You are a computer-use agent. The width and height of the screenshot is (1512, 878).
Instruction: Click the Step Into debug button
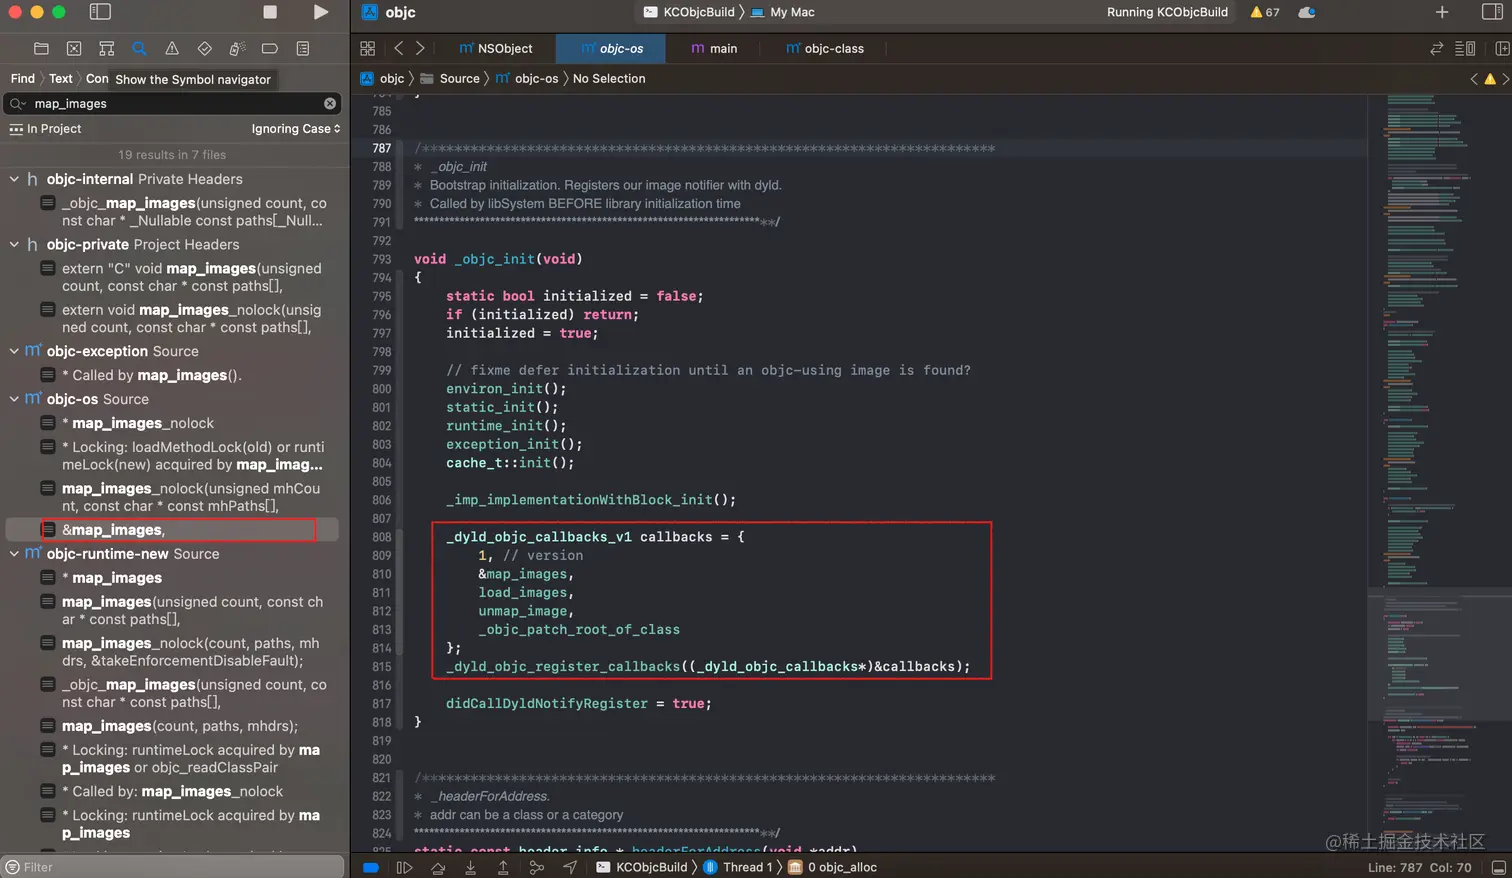470,867
